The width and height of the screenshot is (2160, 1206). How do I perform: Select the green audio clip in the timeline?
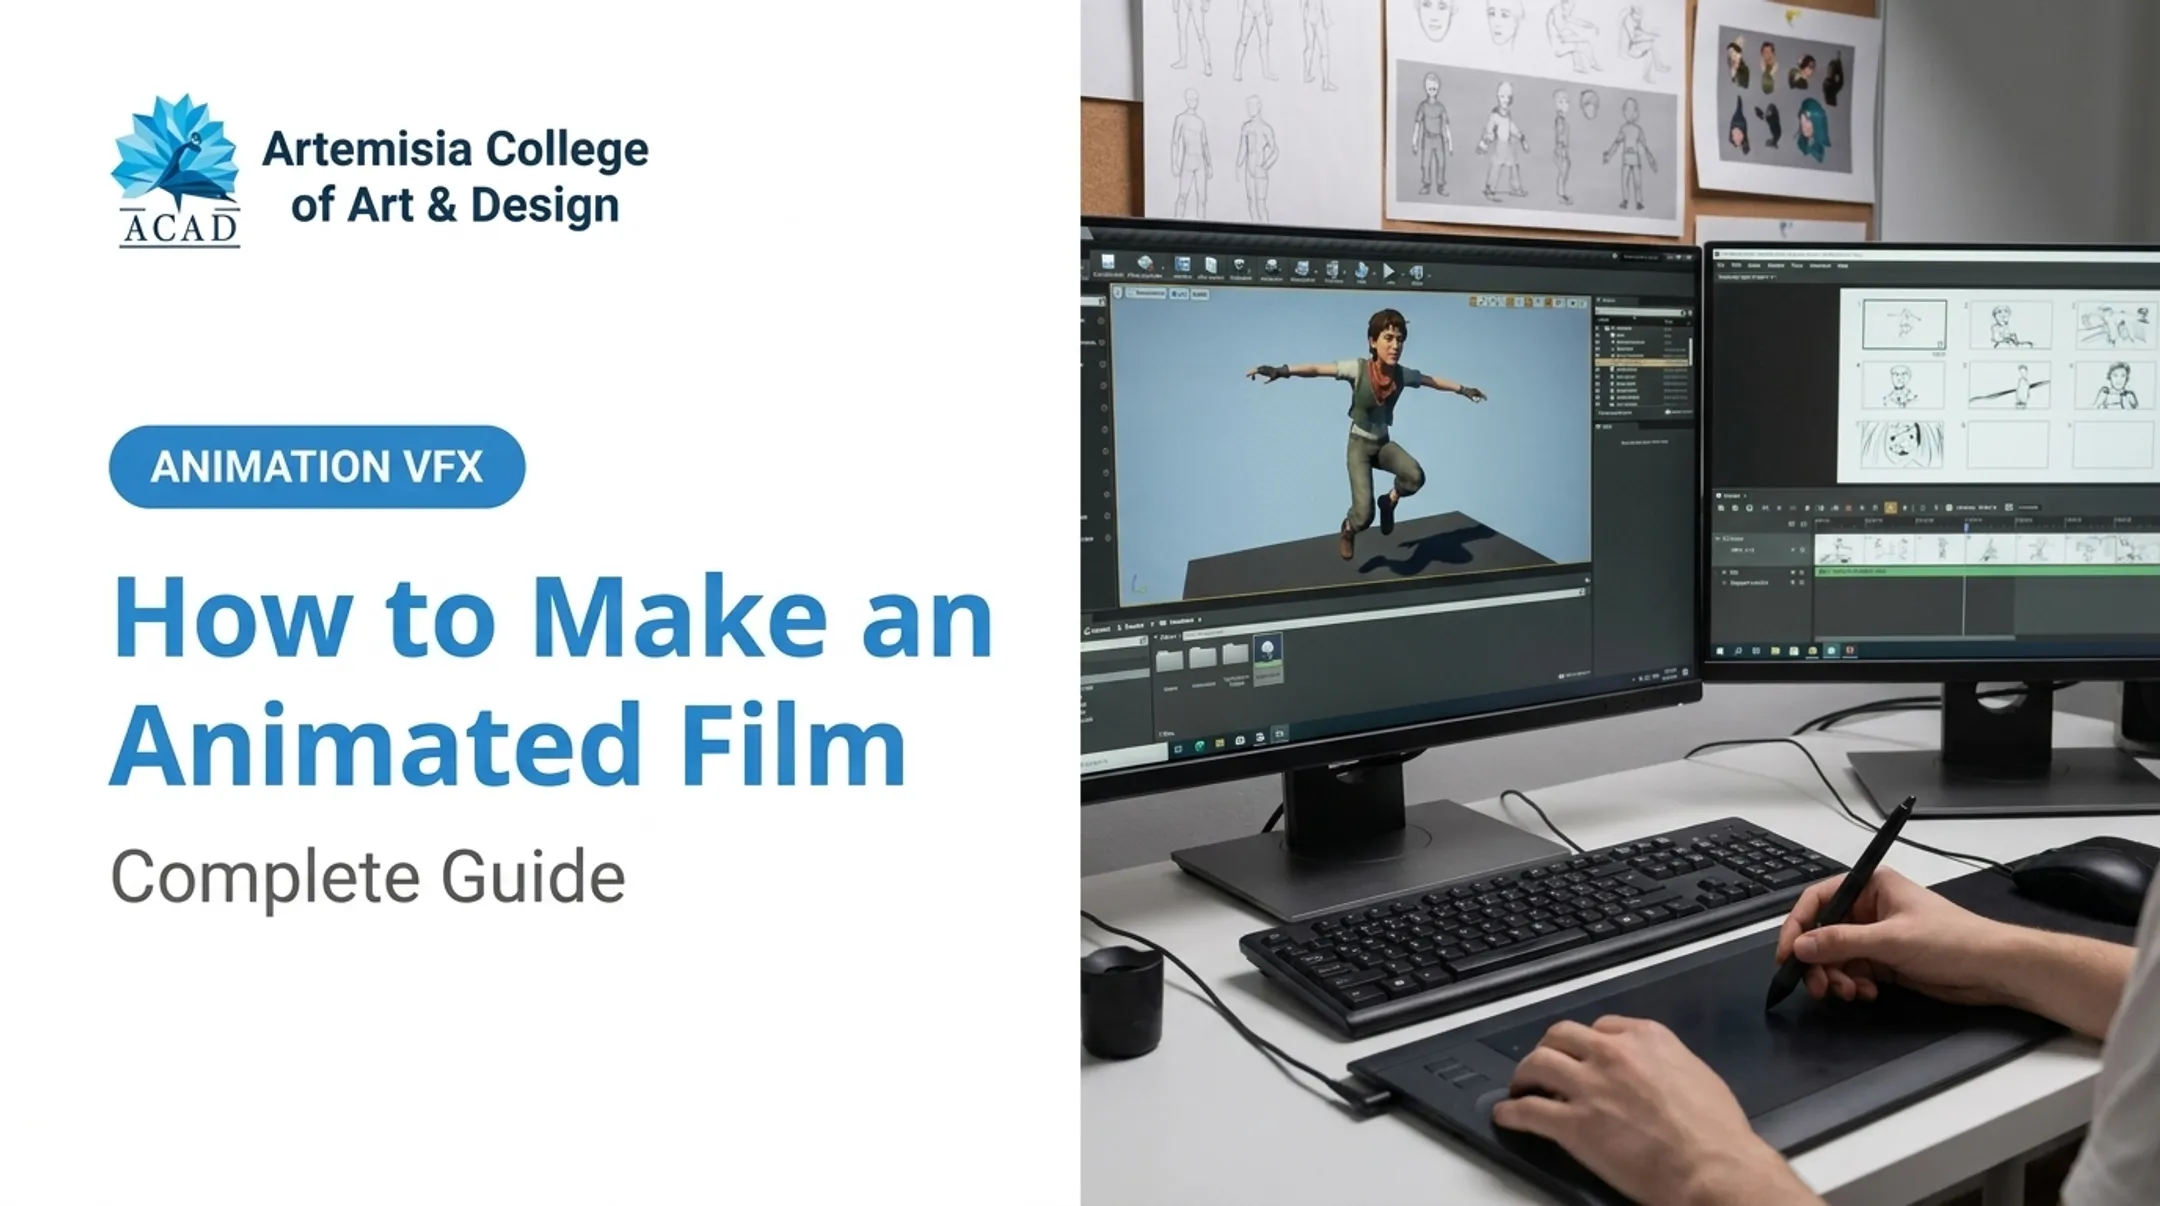(1985, 571)
